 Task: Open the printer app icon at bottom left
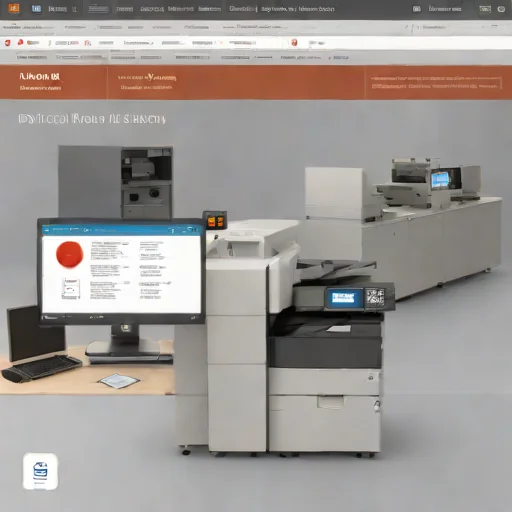(40, 471)
